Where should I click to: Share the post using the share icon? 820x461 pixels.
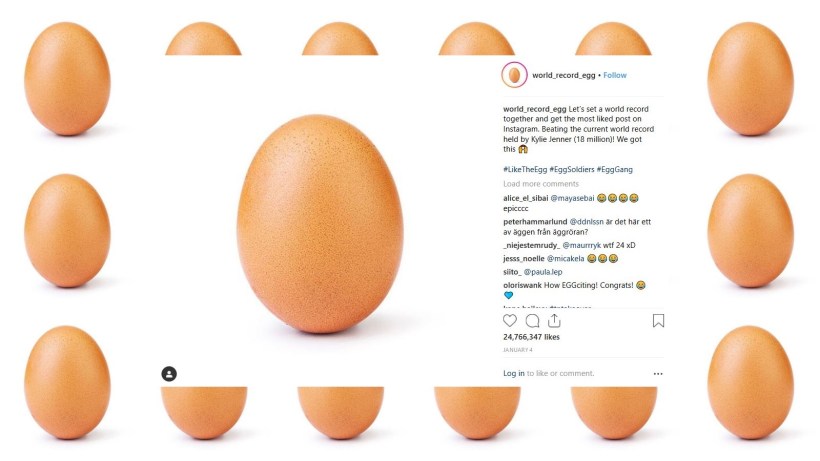554,321
